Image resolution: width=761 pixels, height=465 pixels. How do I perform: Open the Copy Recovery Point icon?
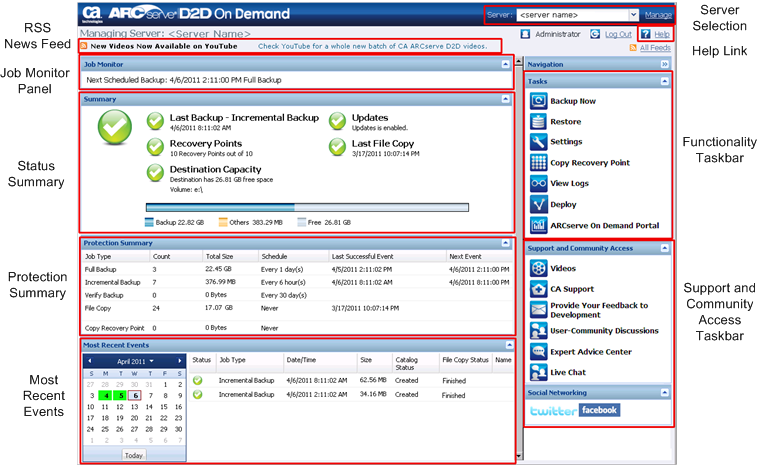[538, 163]
